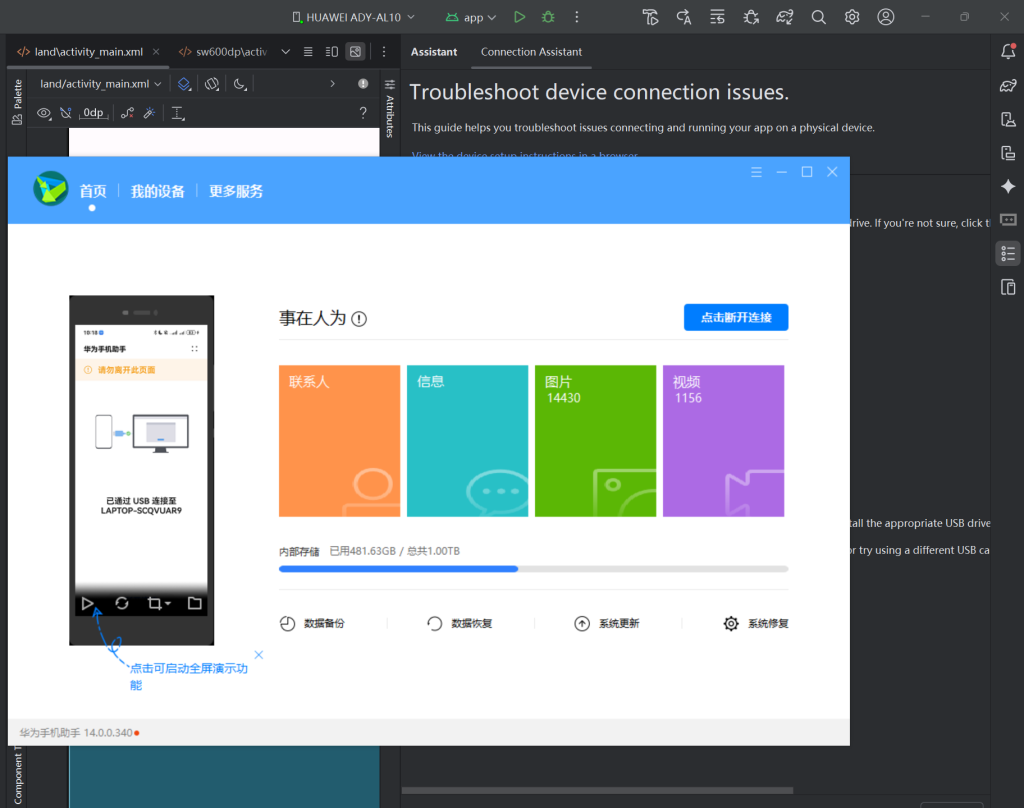Screen dimensions: 1024x808
Task: Click the 点击断开连接 disconnect button
Action: [x=735, y=317]
